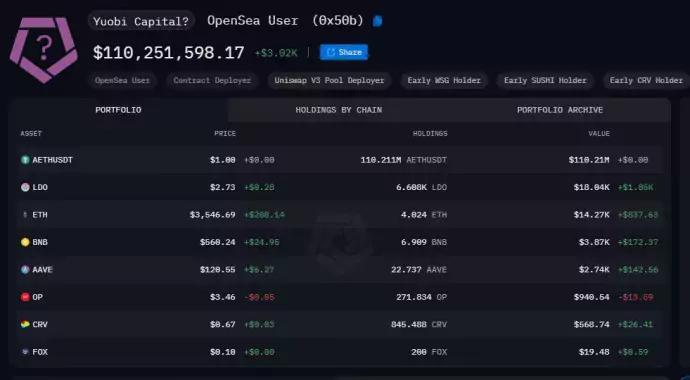The width and height of the screenshot is (690, 380).
Task: Click the LDO token icon
Action: tap(25, 187)
